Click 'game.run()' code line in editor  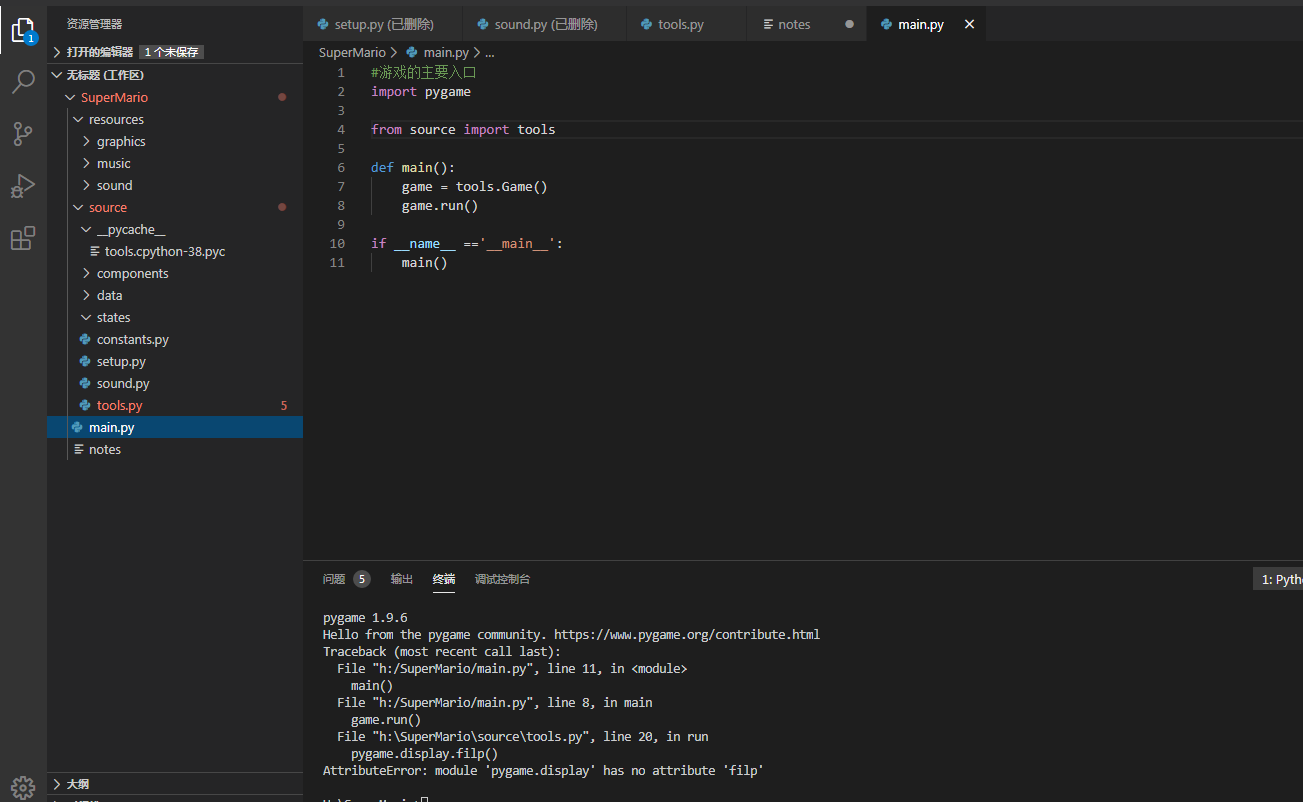pos(440,205)
